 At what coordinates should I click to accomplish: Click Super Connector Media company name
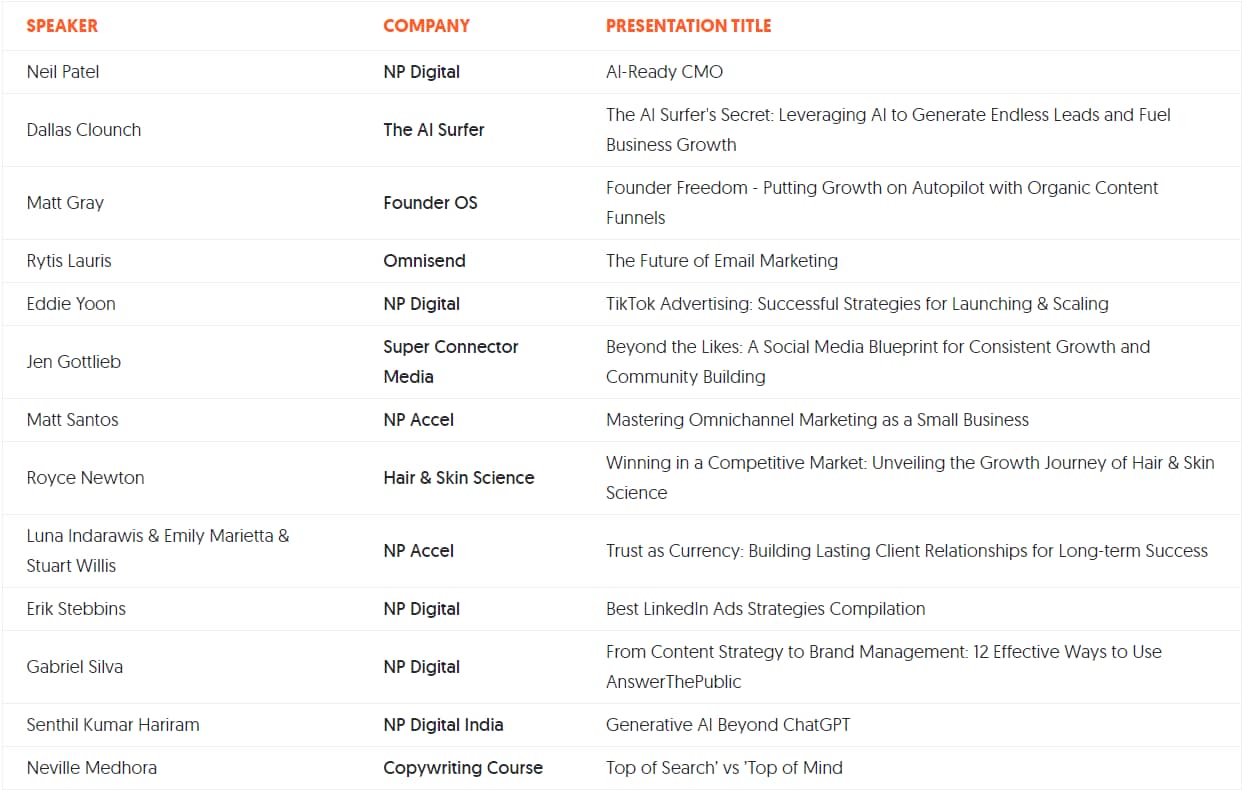point(450,362)
